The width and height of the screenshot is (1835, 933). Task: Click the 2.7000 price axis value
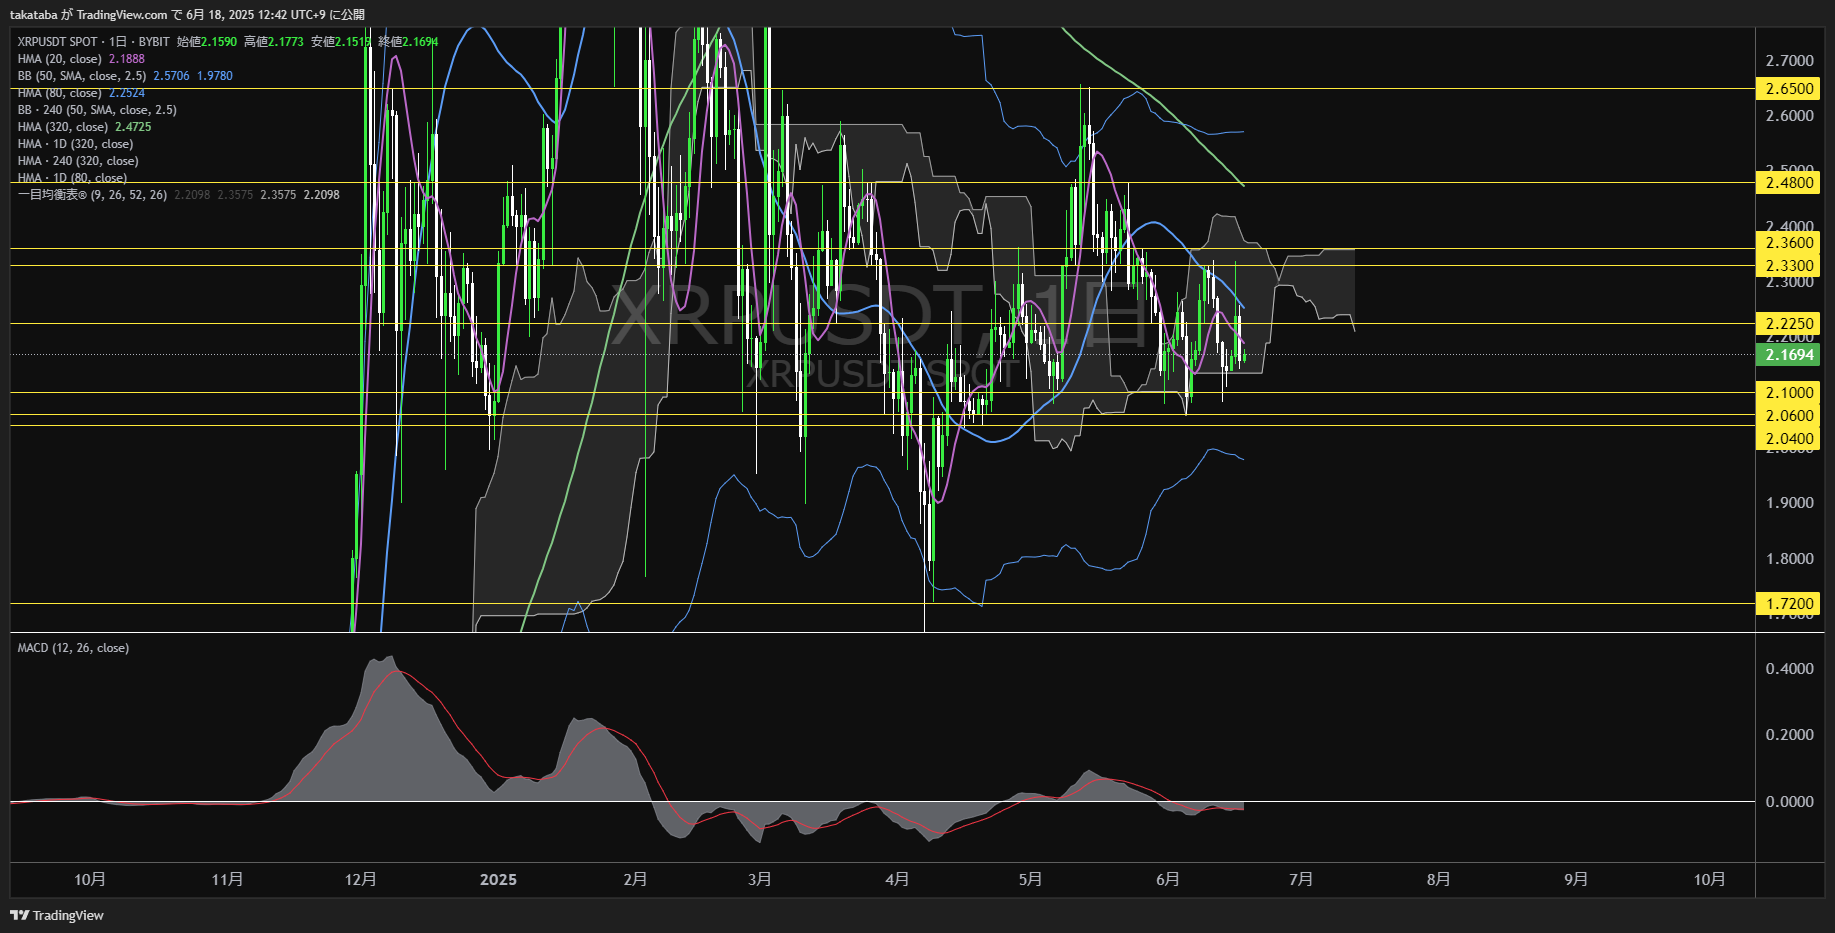tap(1789, 61)
